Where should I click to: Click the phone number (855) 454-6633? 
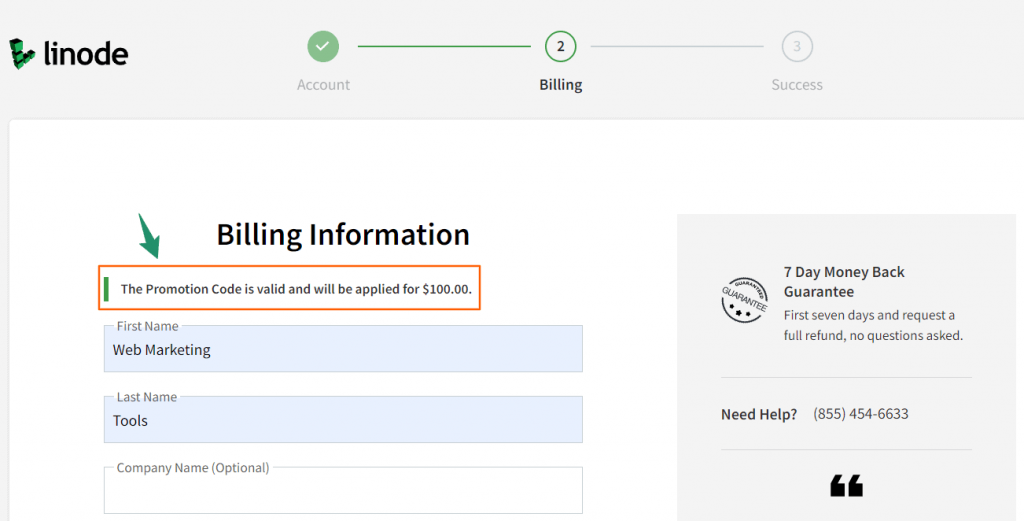tap(861, 414)
